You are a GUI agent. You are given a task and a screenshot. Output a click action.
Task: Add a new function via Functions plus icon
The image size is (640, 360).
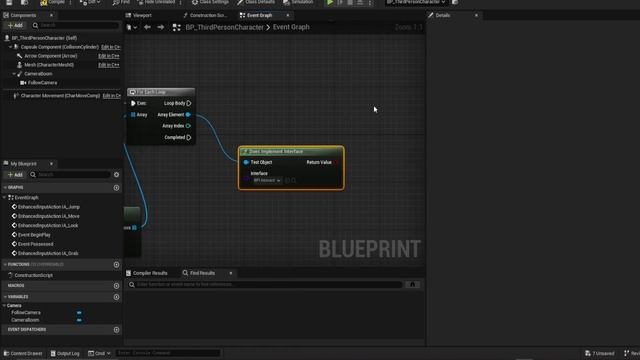coord(116,264)
